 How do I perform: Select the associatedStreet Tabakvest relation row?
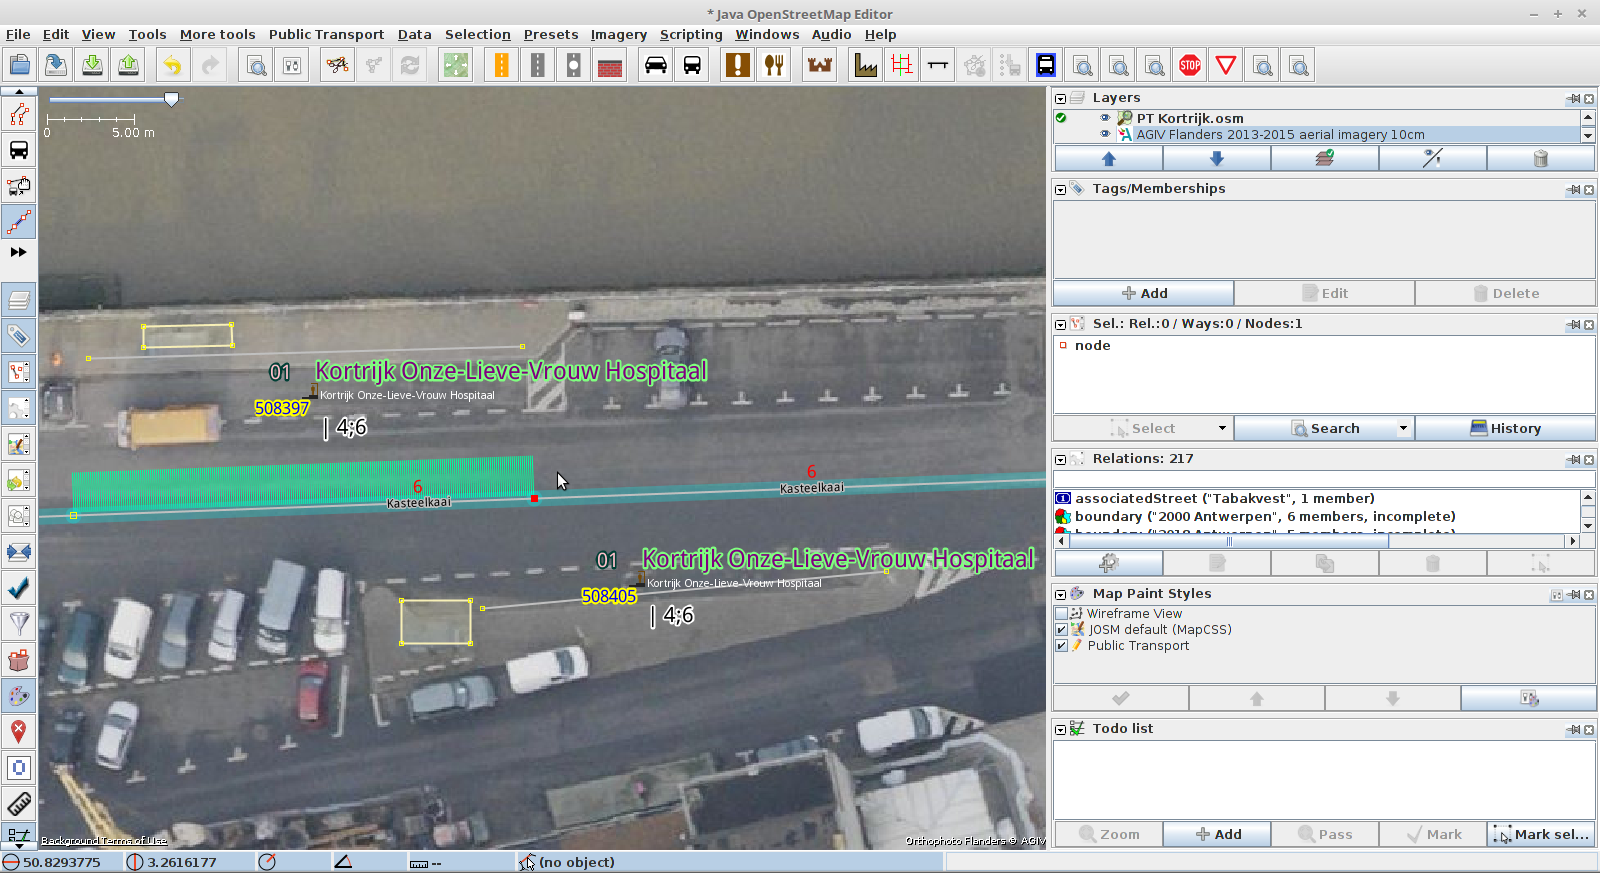[1316, 498]
